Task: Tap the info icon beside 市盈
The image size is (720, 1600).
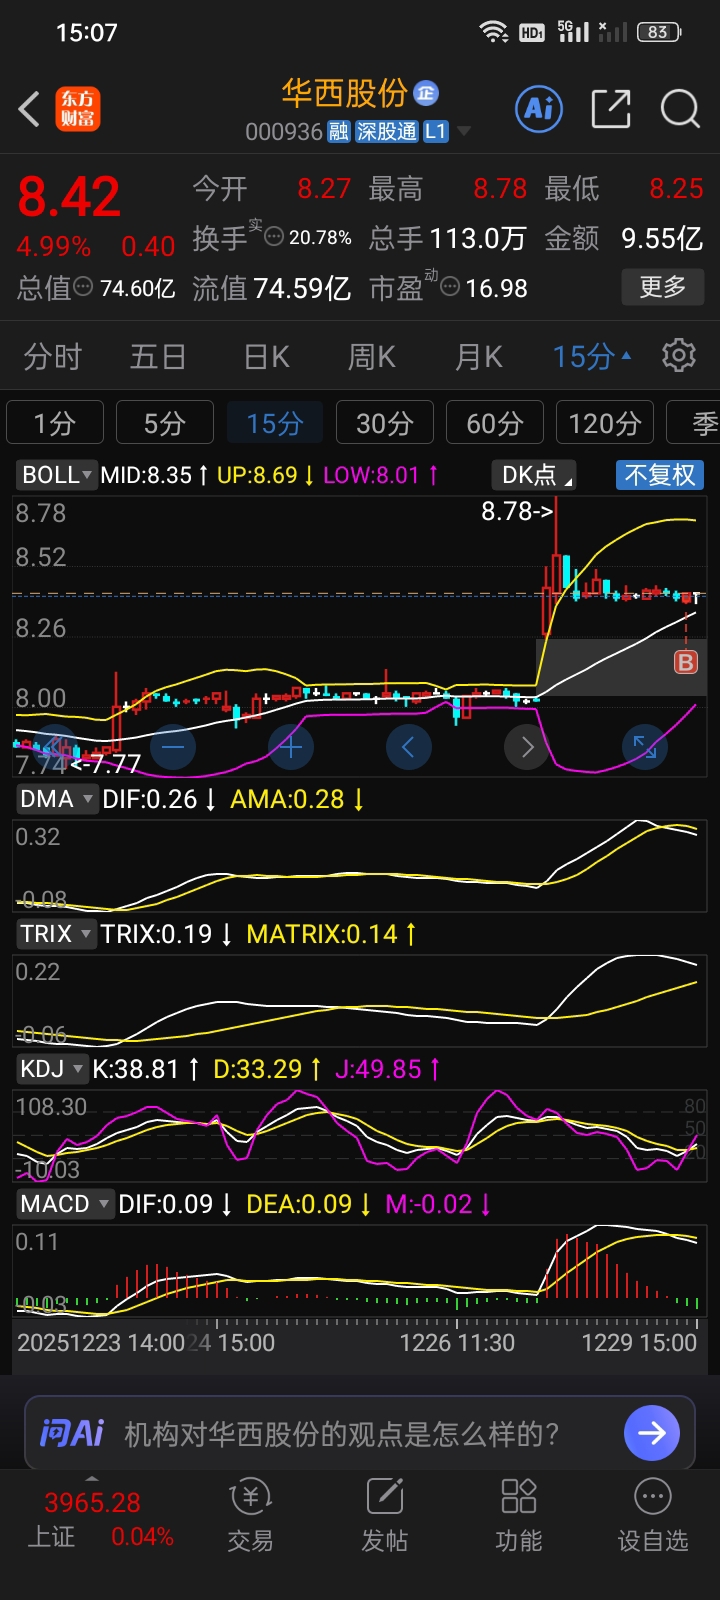Action: click(450, 288)
